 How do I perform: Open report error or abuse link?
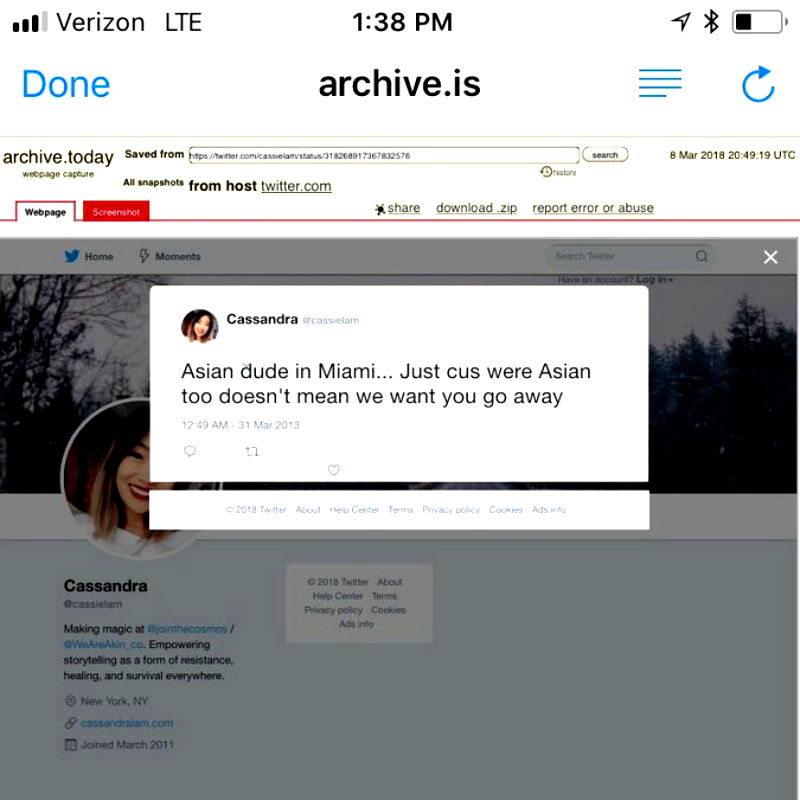click(593, 208)
